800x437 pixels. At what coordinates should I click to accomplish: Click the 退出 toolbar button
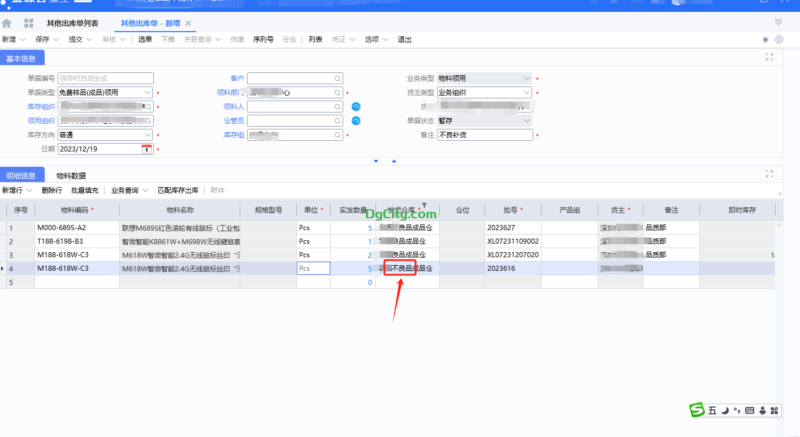(405, 40)
